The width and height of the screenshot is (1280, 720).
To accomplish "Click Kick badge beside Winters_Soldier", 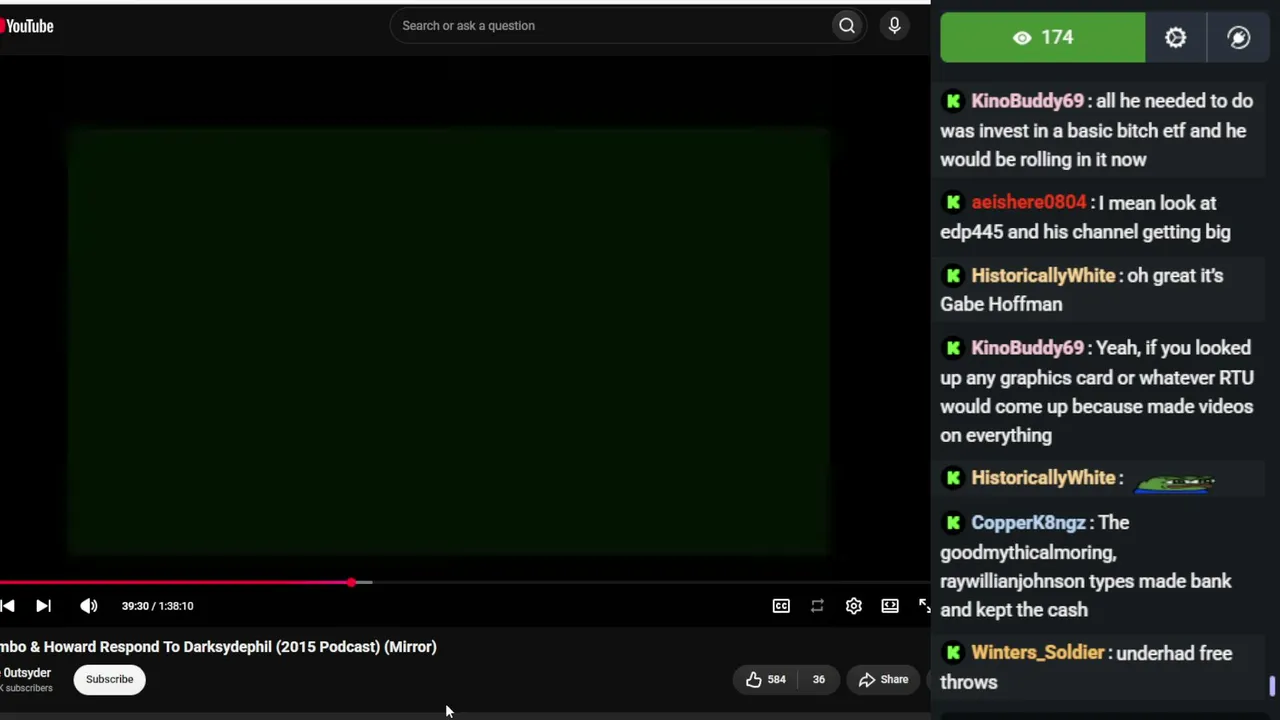I will tap(953, 653).
